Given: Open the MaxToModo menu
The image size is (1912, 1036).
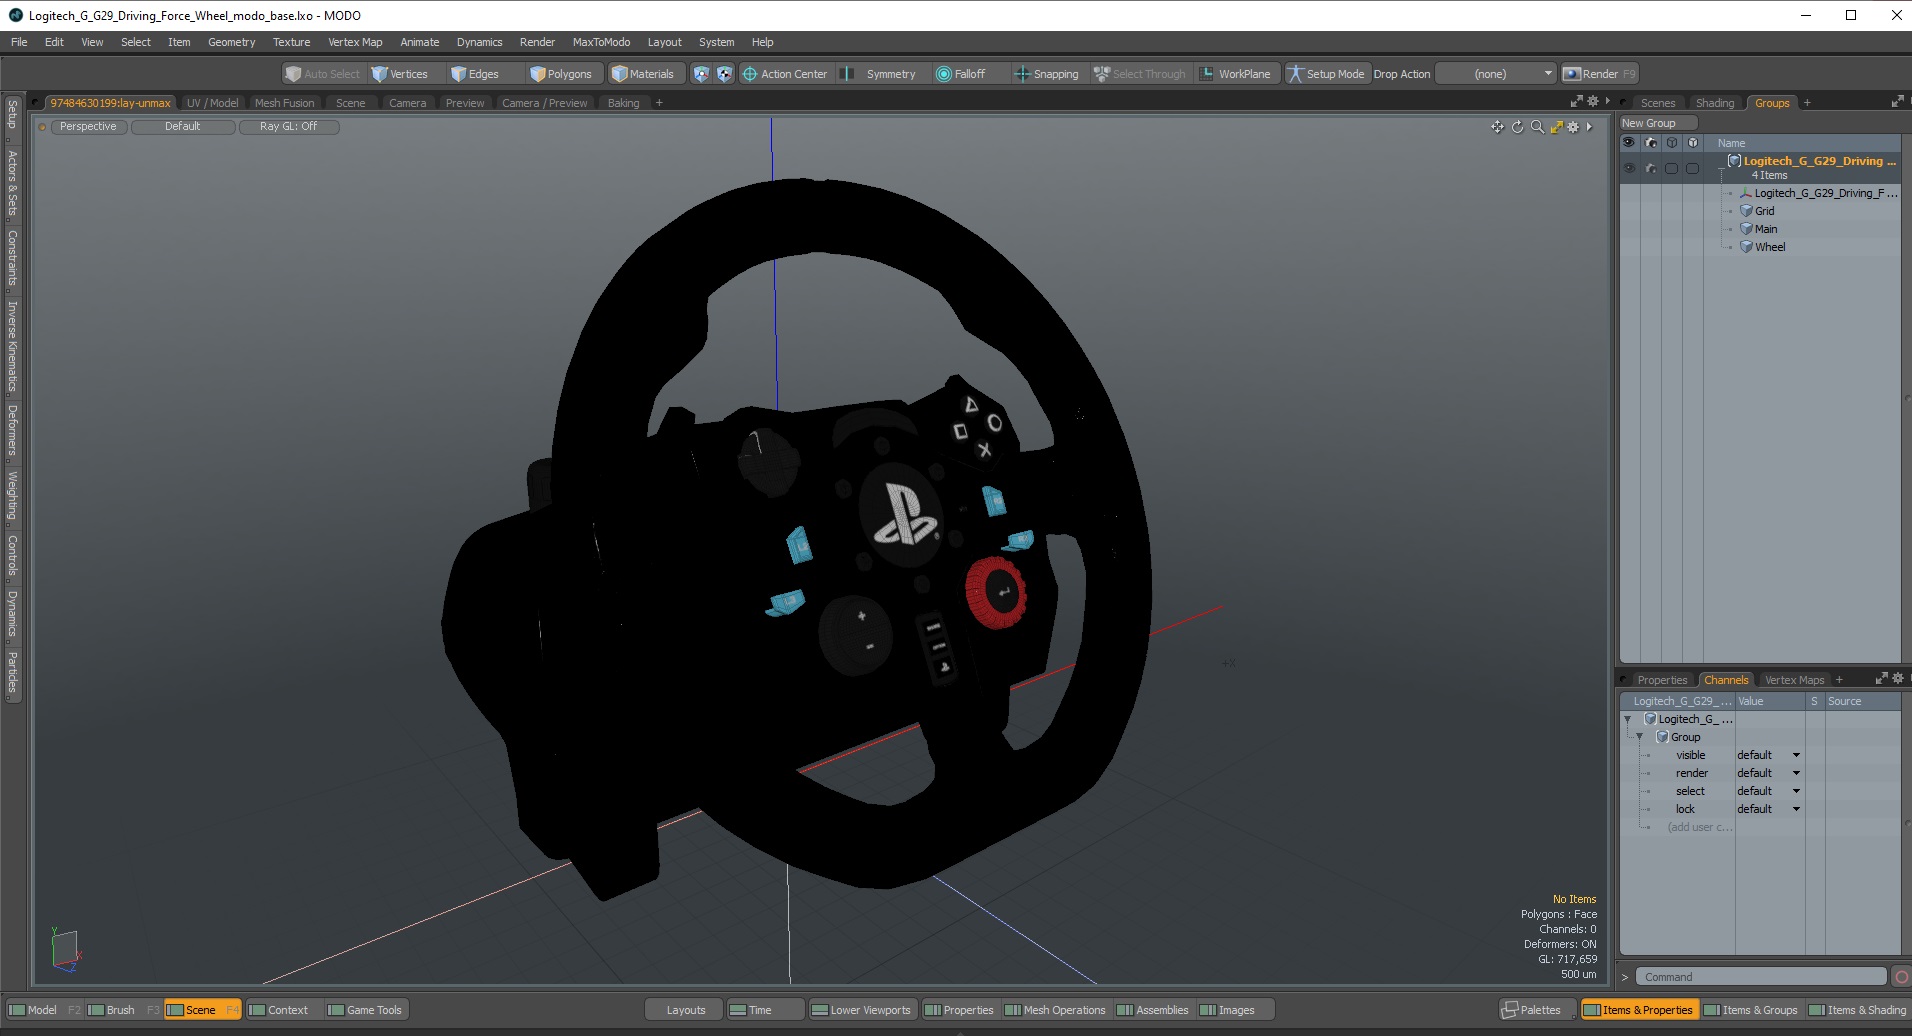Looking at the screenshot, I should [601, 42].
